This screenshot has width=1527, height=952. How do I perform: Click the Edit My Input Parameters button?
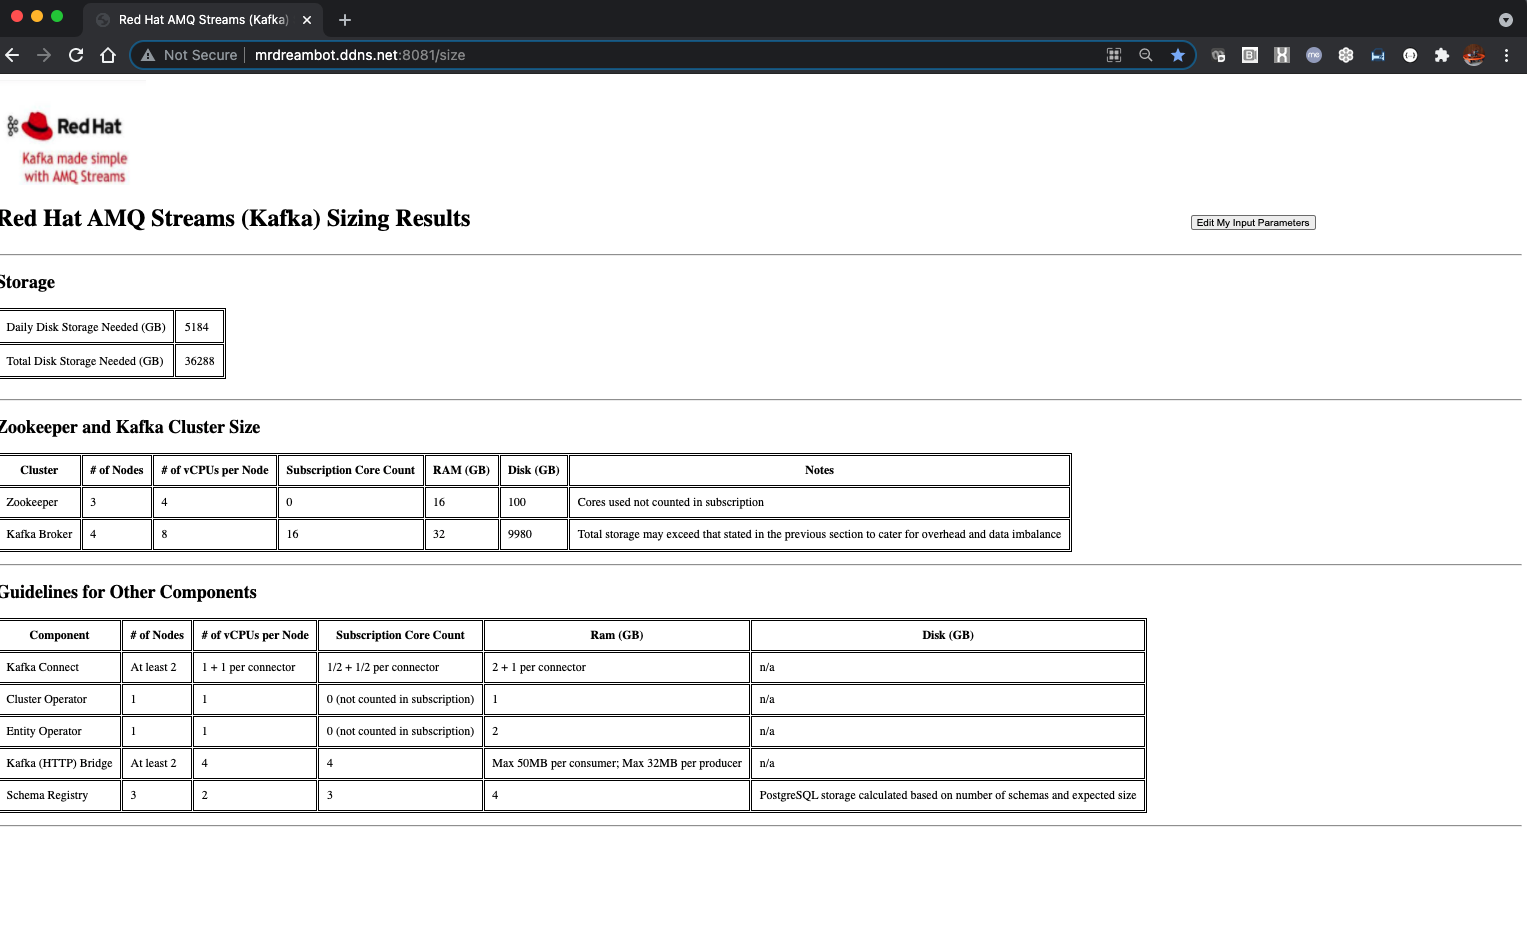pyautogui.click(x=1253, y=223)
